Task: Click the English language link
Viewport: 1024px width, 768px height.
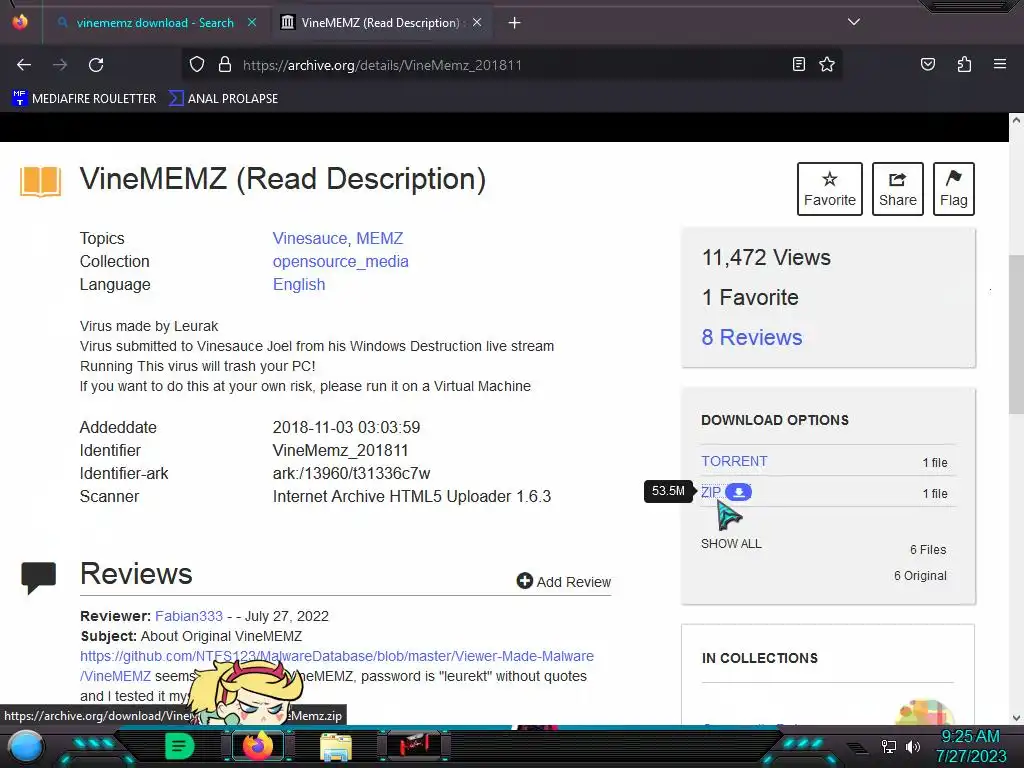Action: coord(298,285)
